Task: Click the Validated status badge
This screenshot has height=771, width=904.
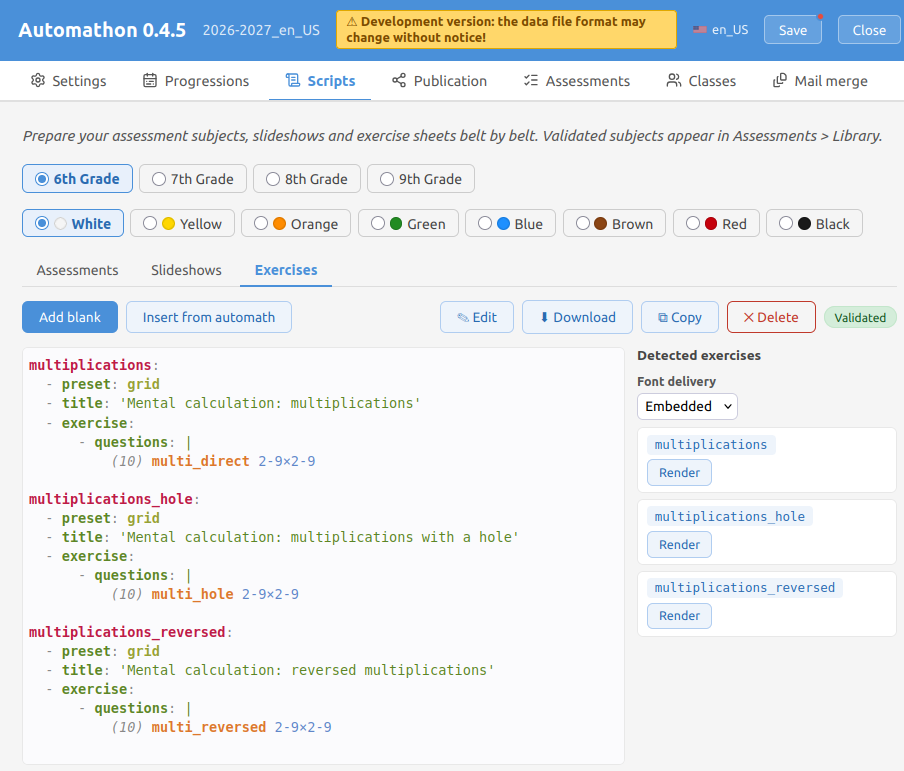Action: click(x=860, y=318)
